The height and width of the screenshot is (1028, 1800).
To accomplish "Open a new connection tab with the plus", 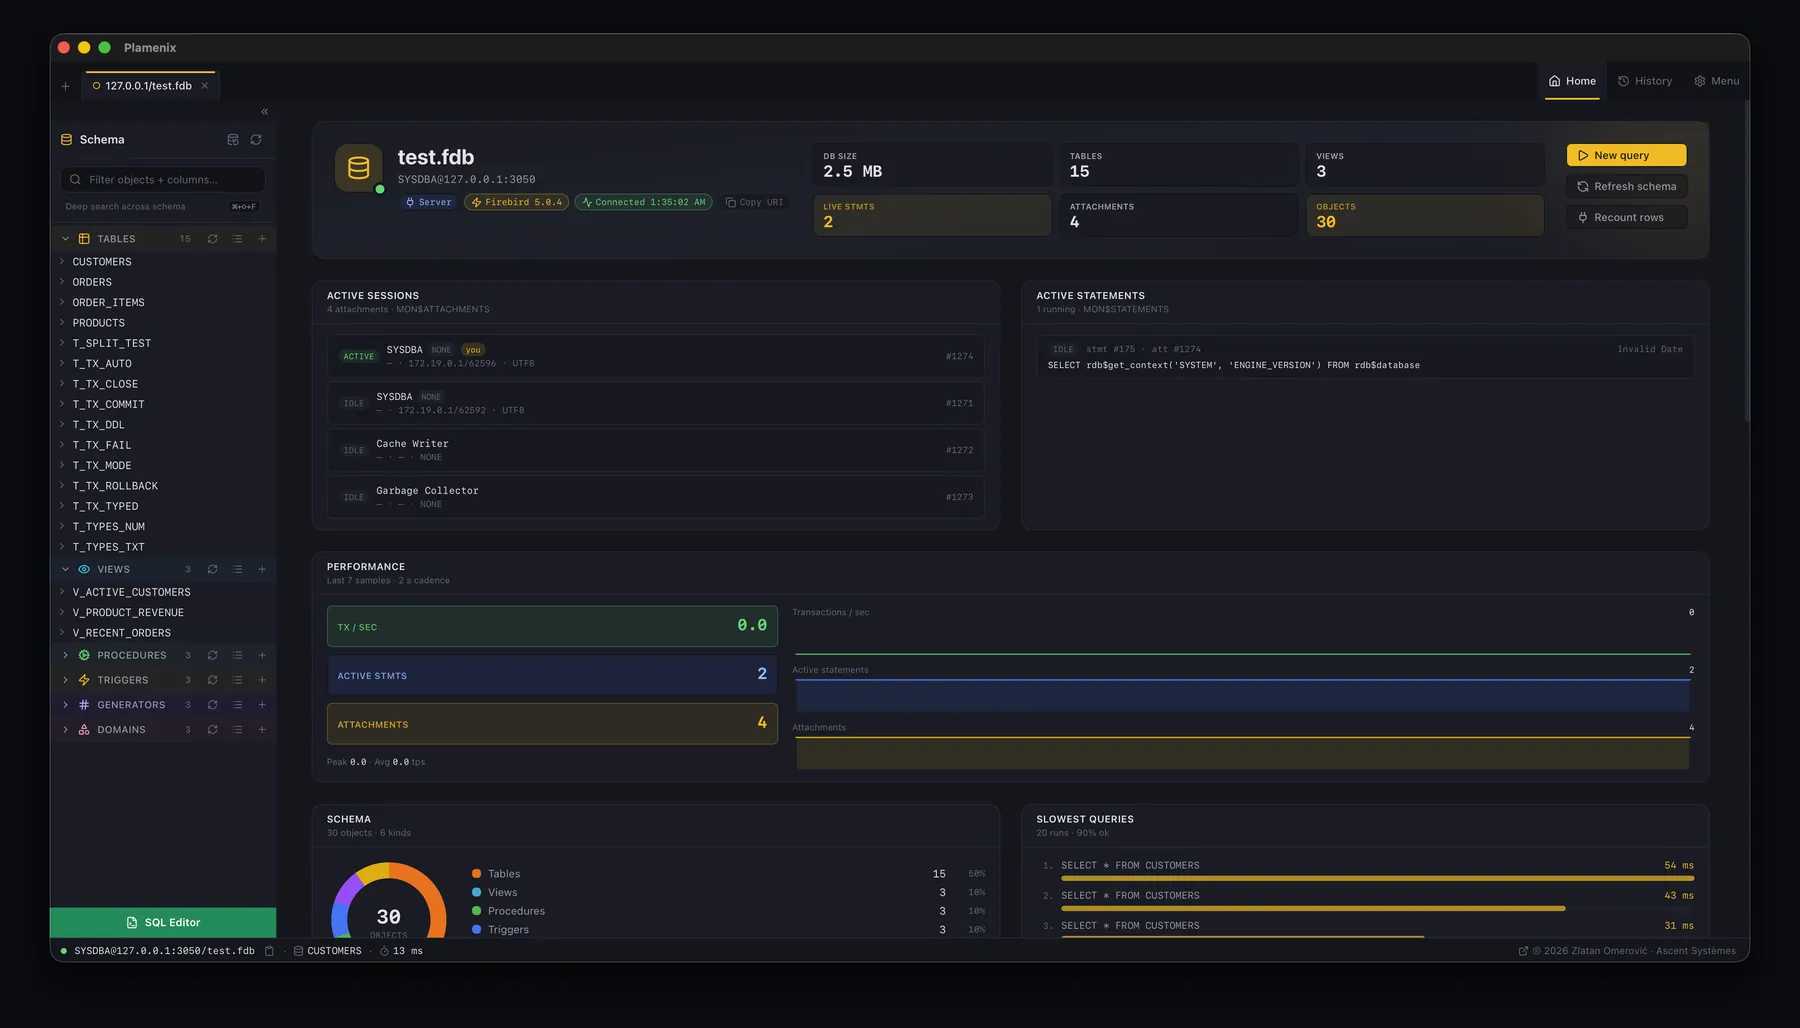I will click(x=65, y=86).
